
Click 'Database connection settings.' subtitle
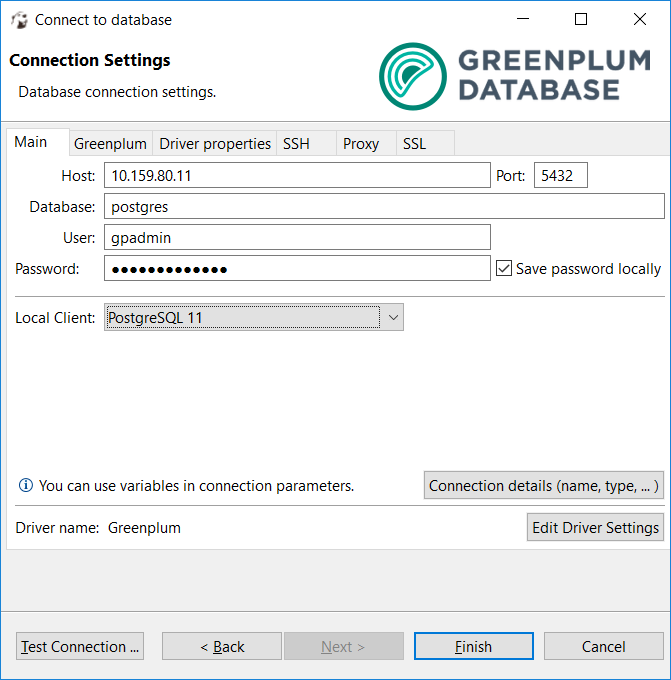coord(117,92)
